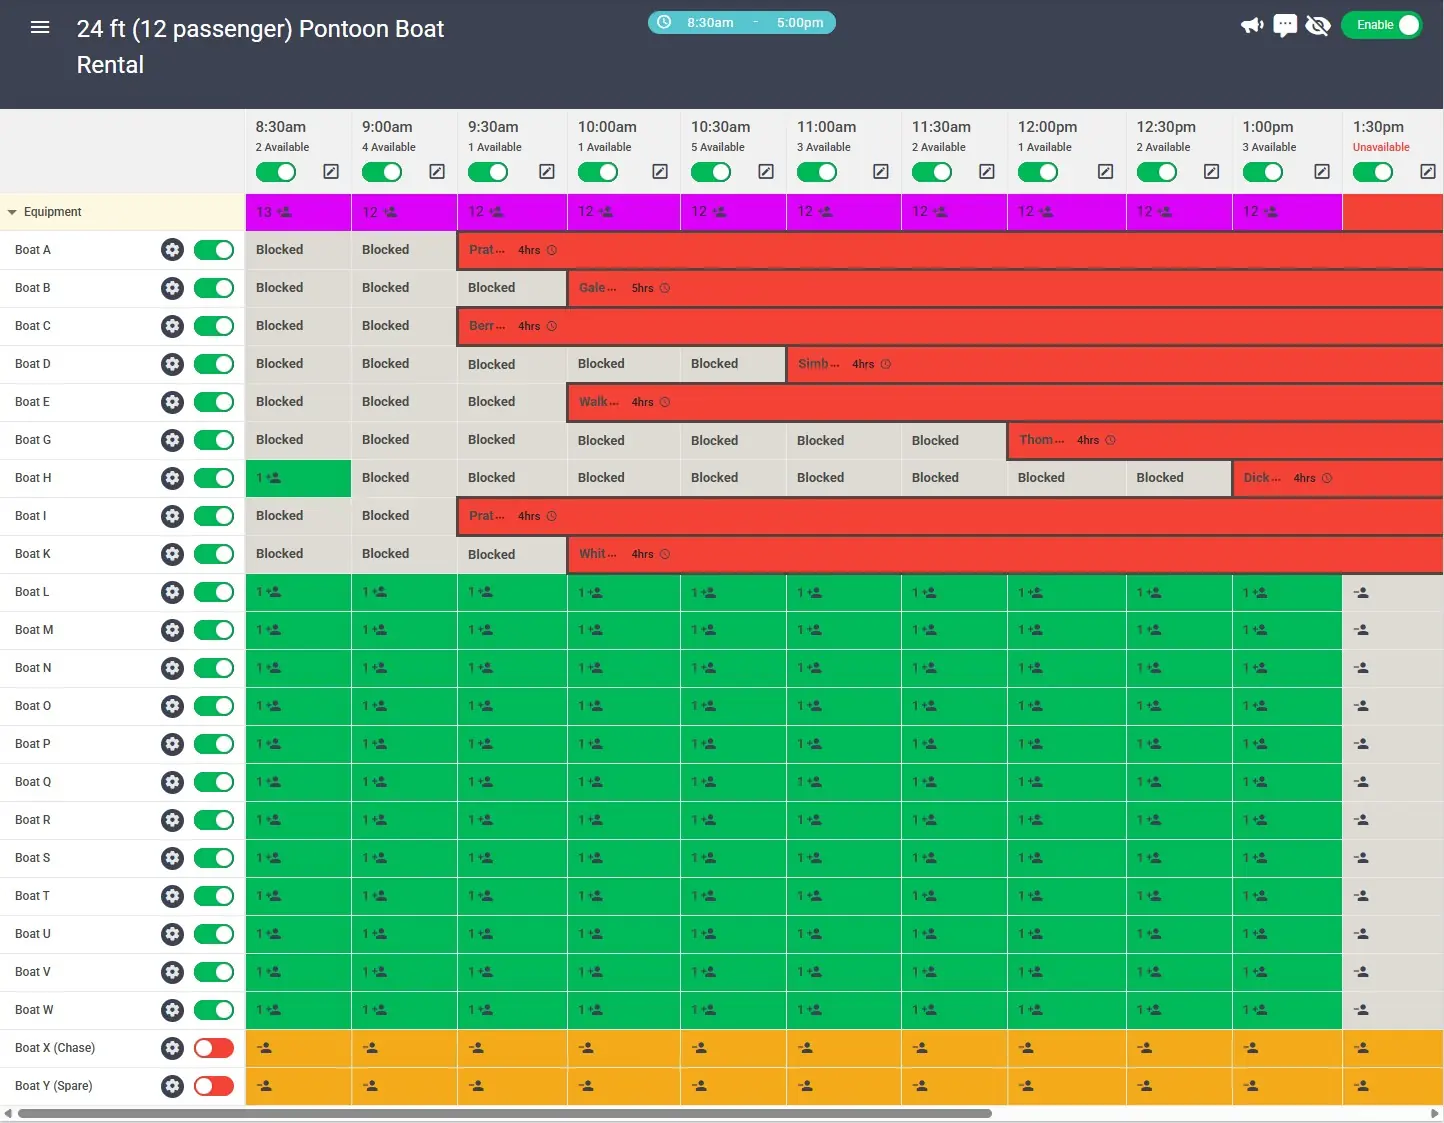The width and height of the screenshot is (1444, 1123).
Task: Click the green 9:00am cell for Boat L
Action: click(x=404, y=592)
